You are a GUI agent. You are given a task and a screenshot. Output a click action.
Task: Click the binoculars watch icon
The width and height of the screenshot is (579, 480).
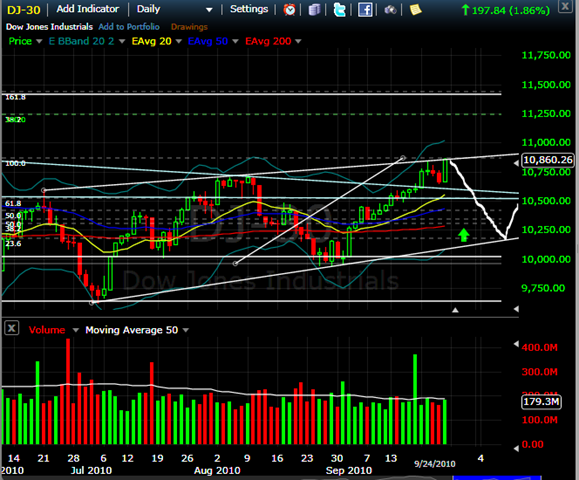pos(390,10)
